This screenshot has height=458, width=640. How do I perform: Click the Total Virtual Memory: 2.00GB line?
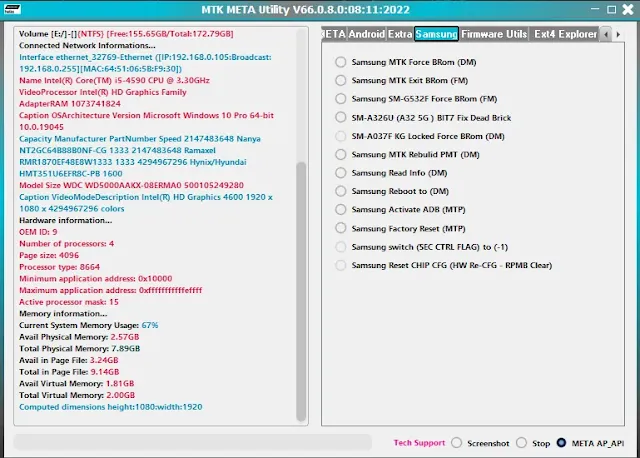[x=77, y=395]
